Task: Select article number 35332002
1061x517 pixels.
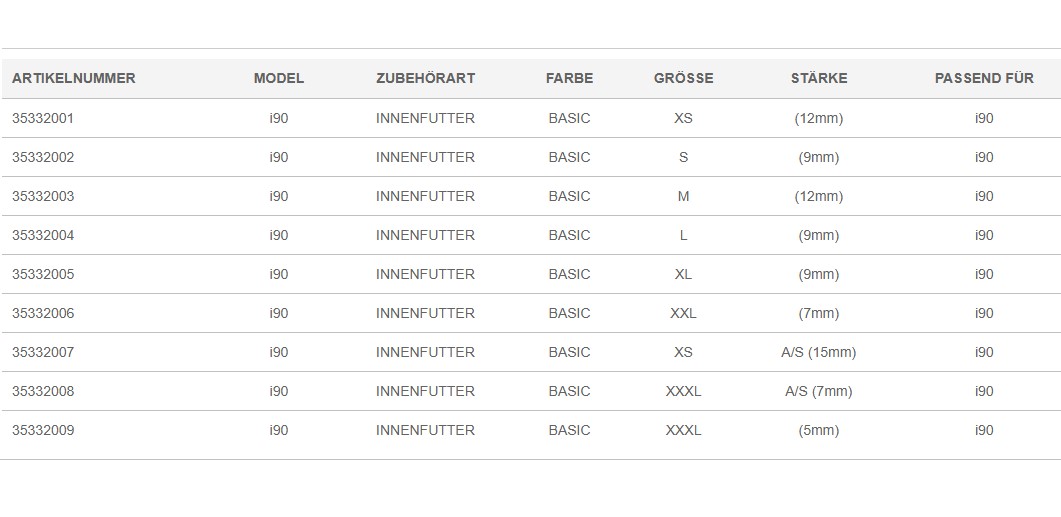Action: (43, 158)
